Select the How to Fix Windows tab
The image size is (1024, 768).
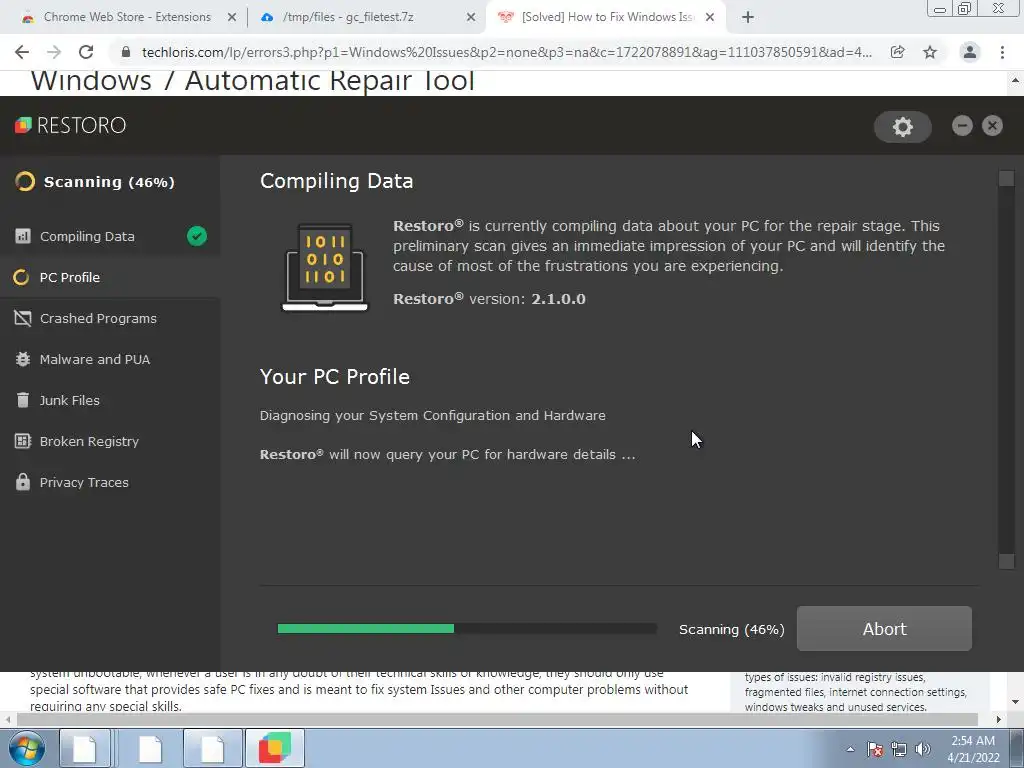(607, 17)
